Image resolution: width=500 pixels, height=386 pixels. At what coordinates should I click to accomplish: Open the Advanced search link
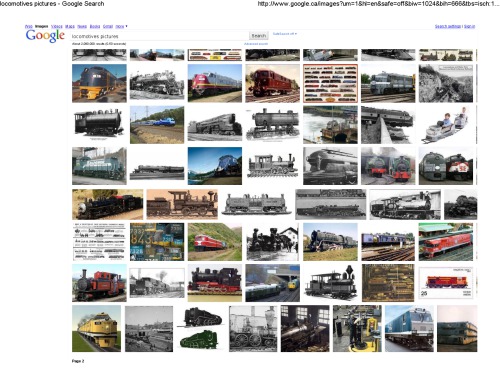pyautogui.click(x=256, y=44)
